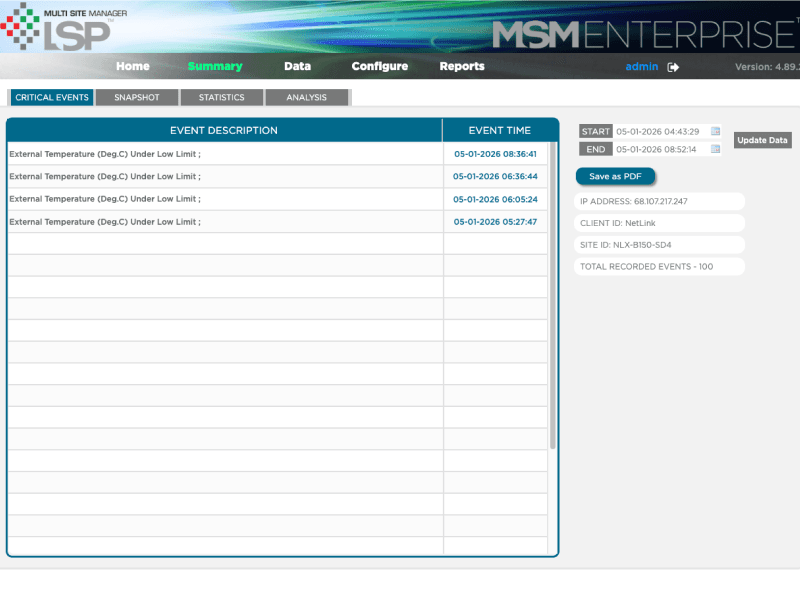Click the LSP Multi Site Manager logo
The height and width of the screenshot is (600, 800).
coord(64,27)
